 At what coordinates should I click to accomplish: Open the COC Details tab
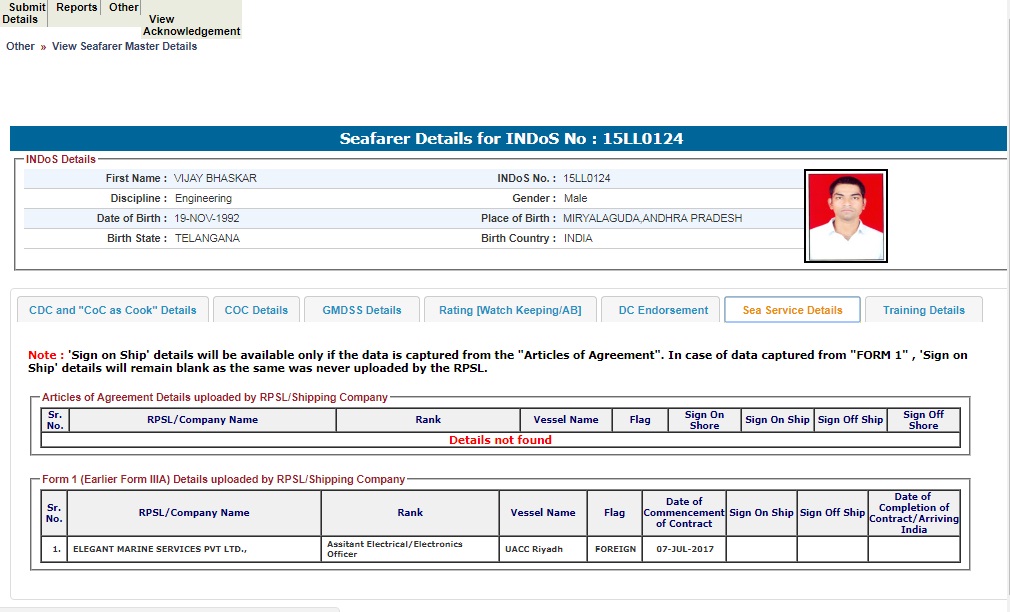click(x=256, y=310)
